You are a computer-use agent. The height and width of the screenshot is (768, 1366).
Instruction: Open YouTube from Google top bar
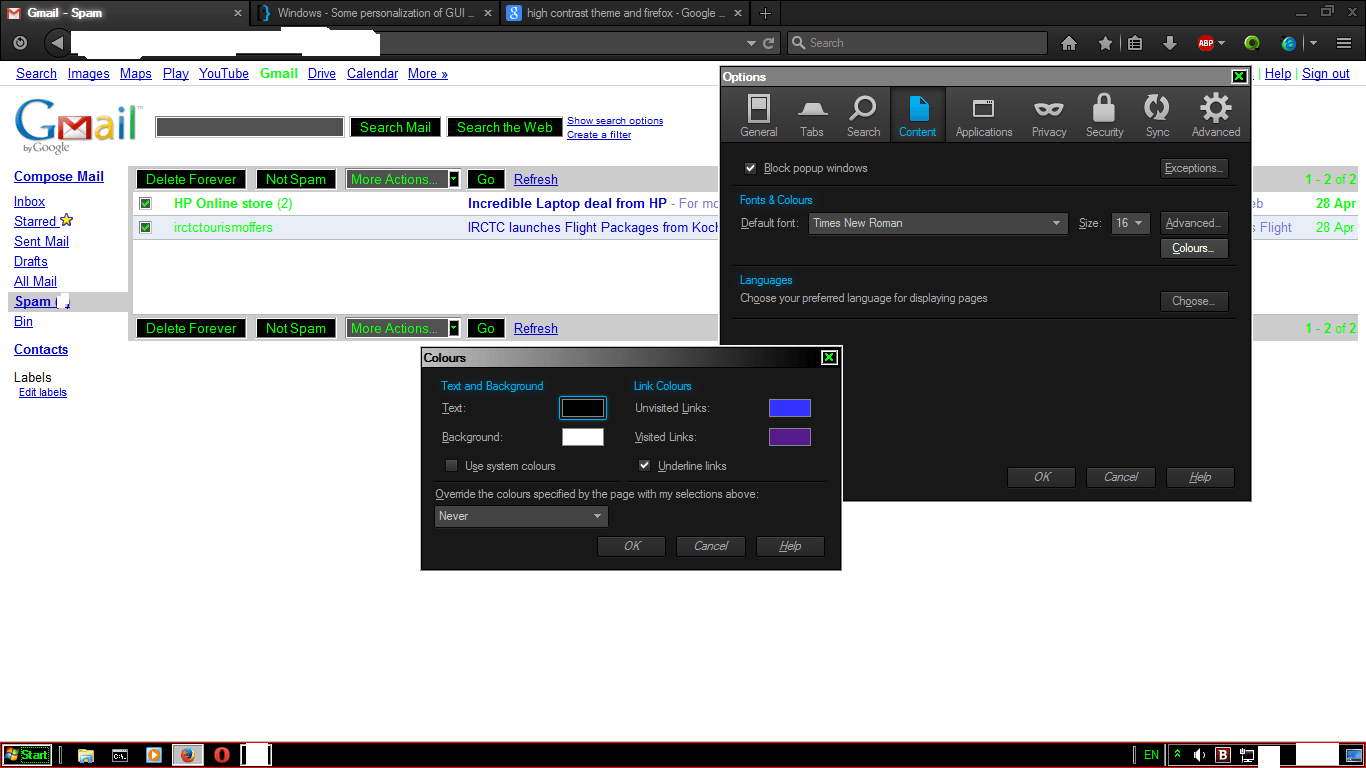pyautogui.click(x=224, y=73)
